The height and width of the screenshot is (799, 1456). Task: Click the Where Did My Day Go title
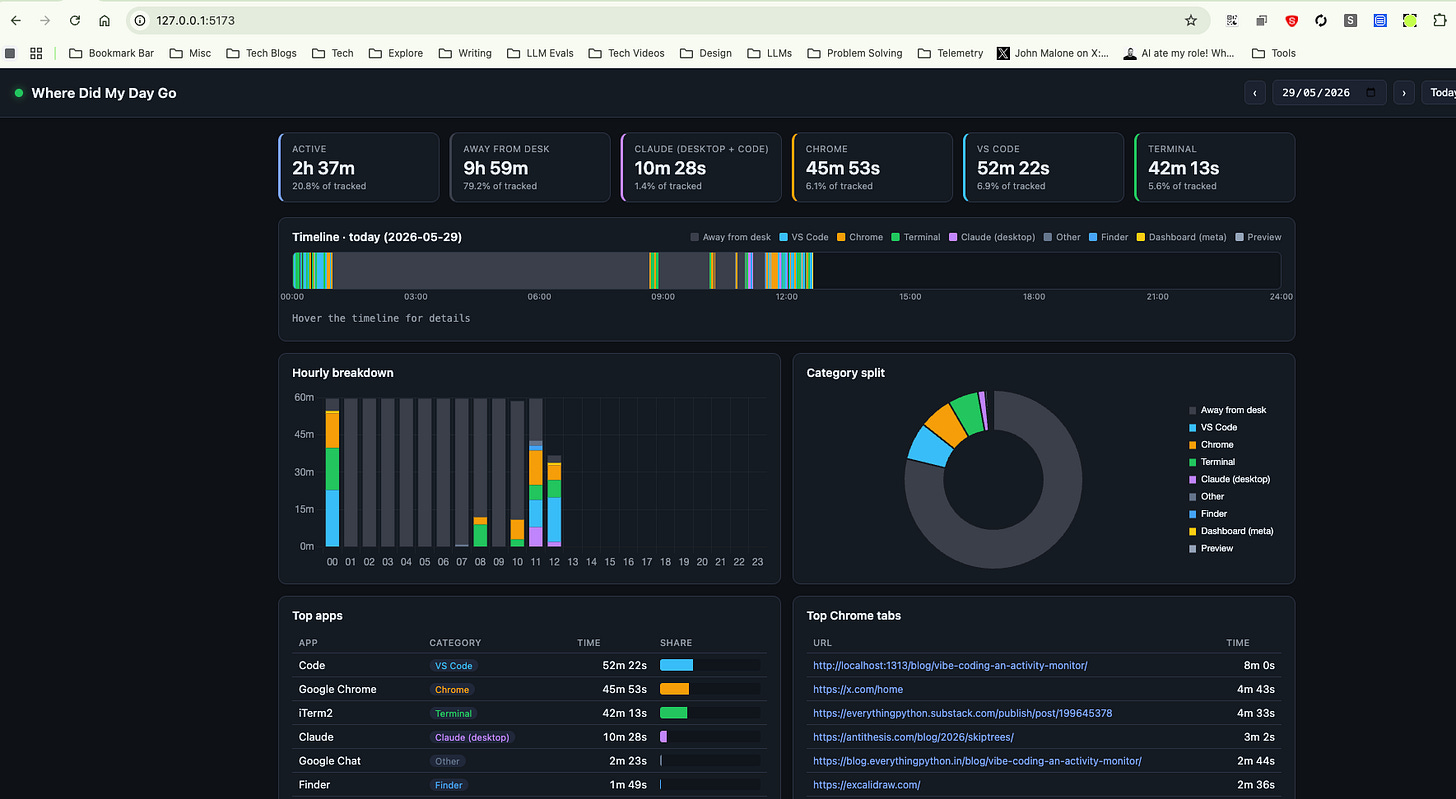point(104,93)
